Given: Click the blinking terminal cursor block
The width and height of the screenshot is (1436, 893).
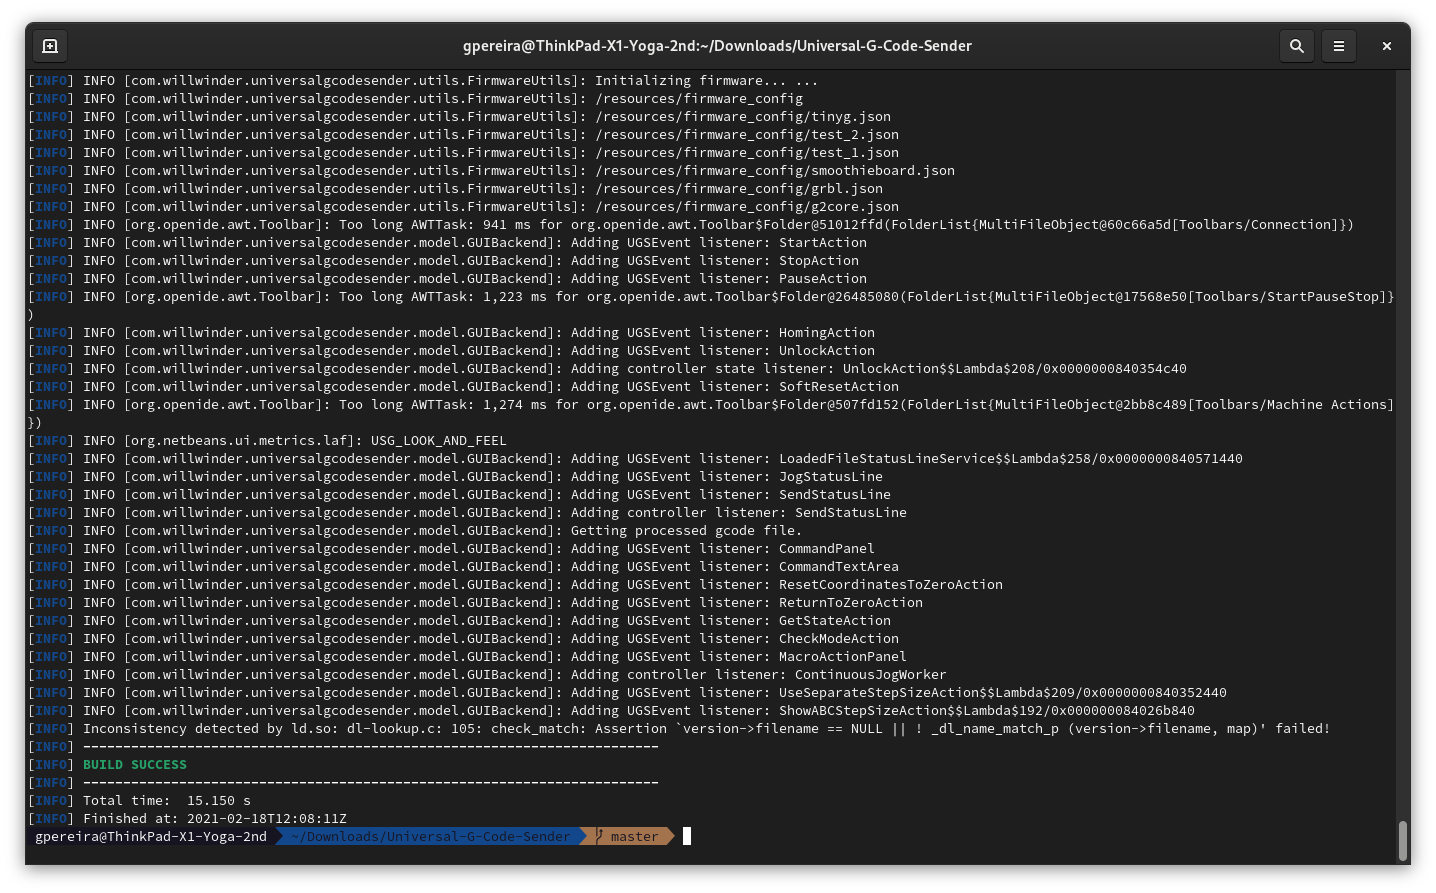Looking at the screenshot, I should [686, 836].
